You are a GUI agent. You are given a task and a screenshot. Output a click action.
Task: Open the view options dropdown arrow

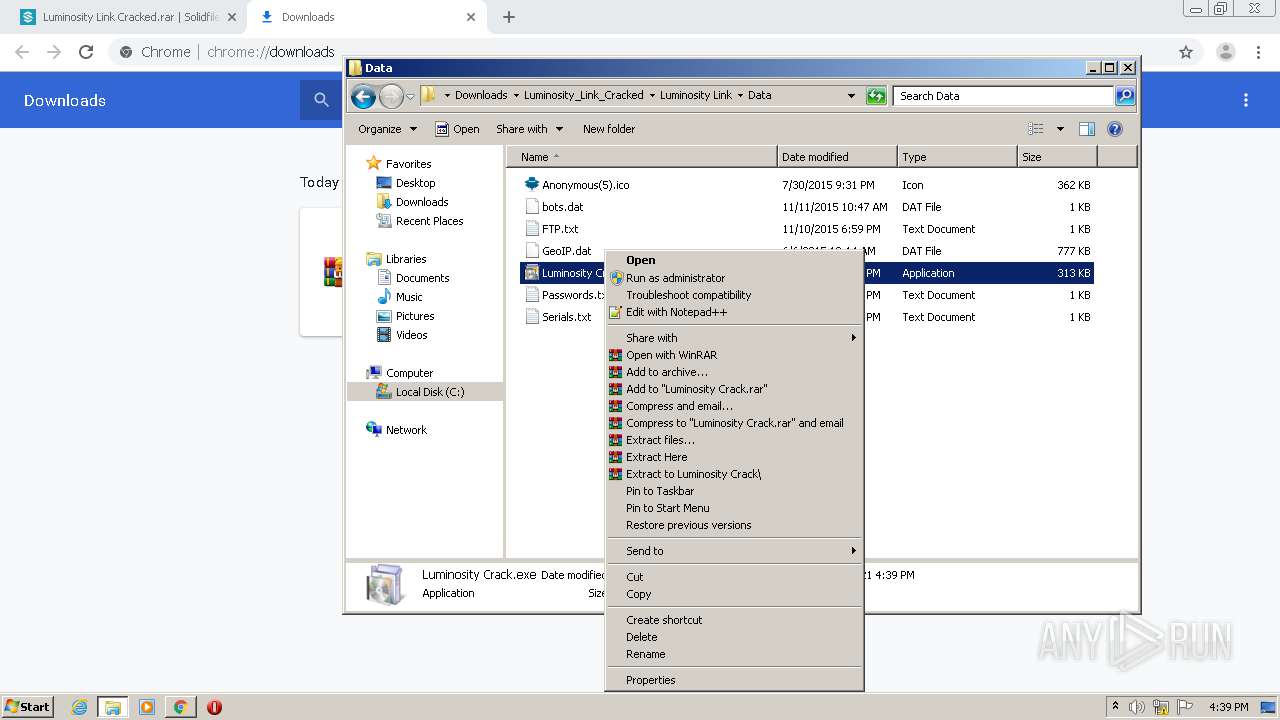[x=1060, y=129]
